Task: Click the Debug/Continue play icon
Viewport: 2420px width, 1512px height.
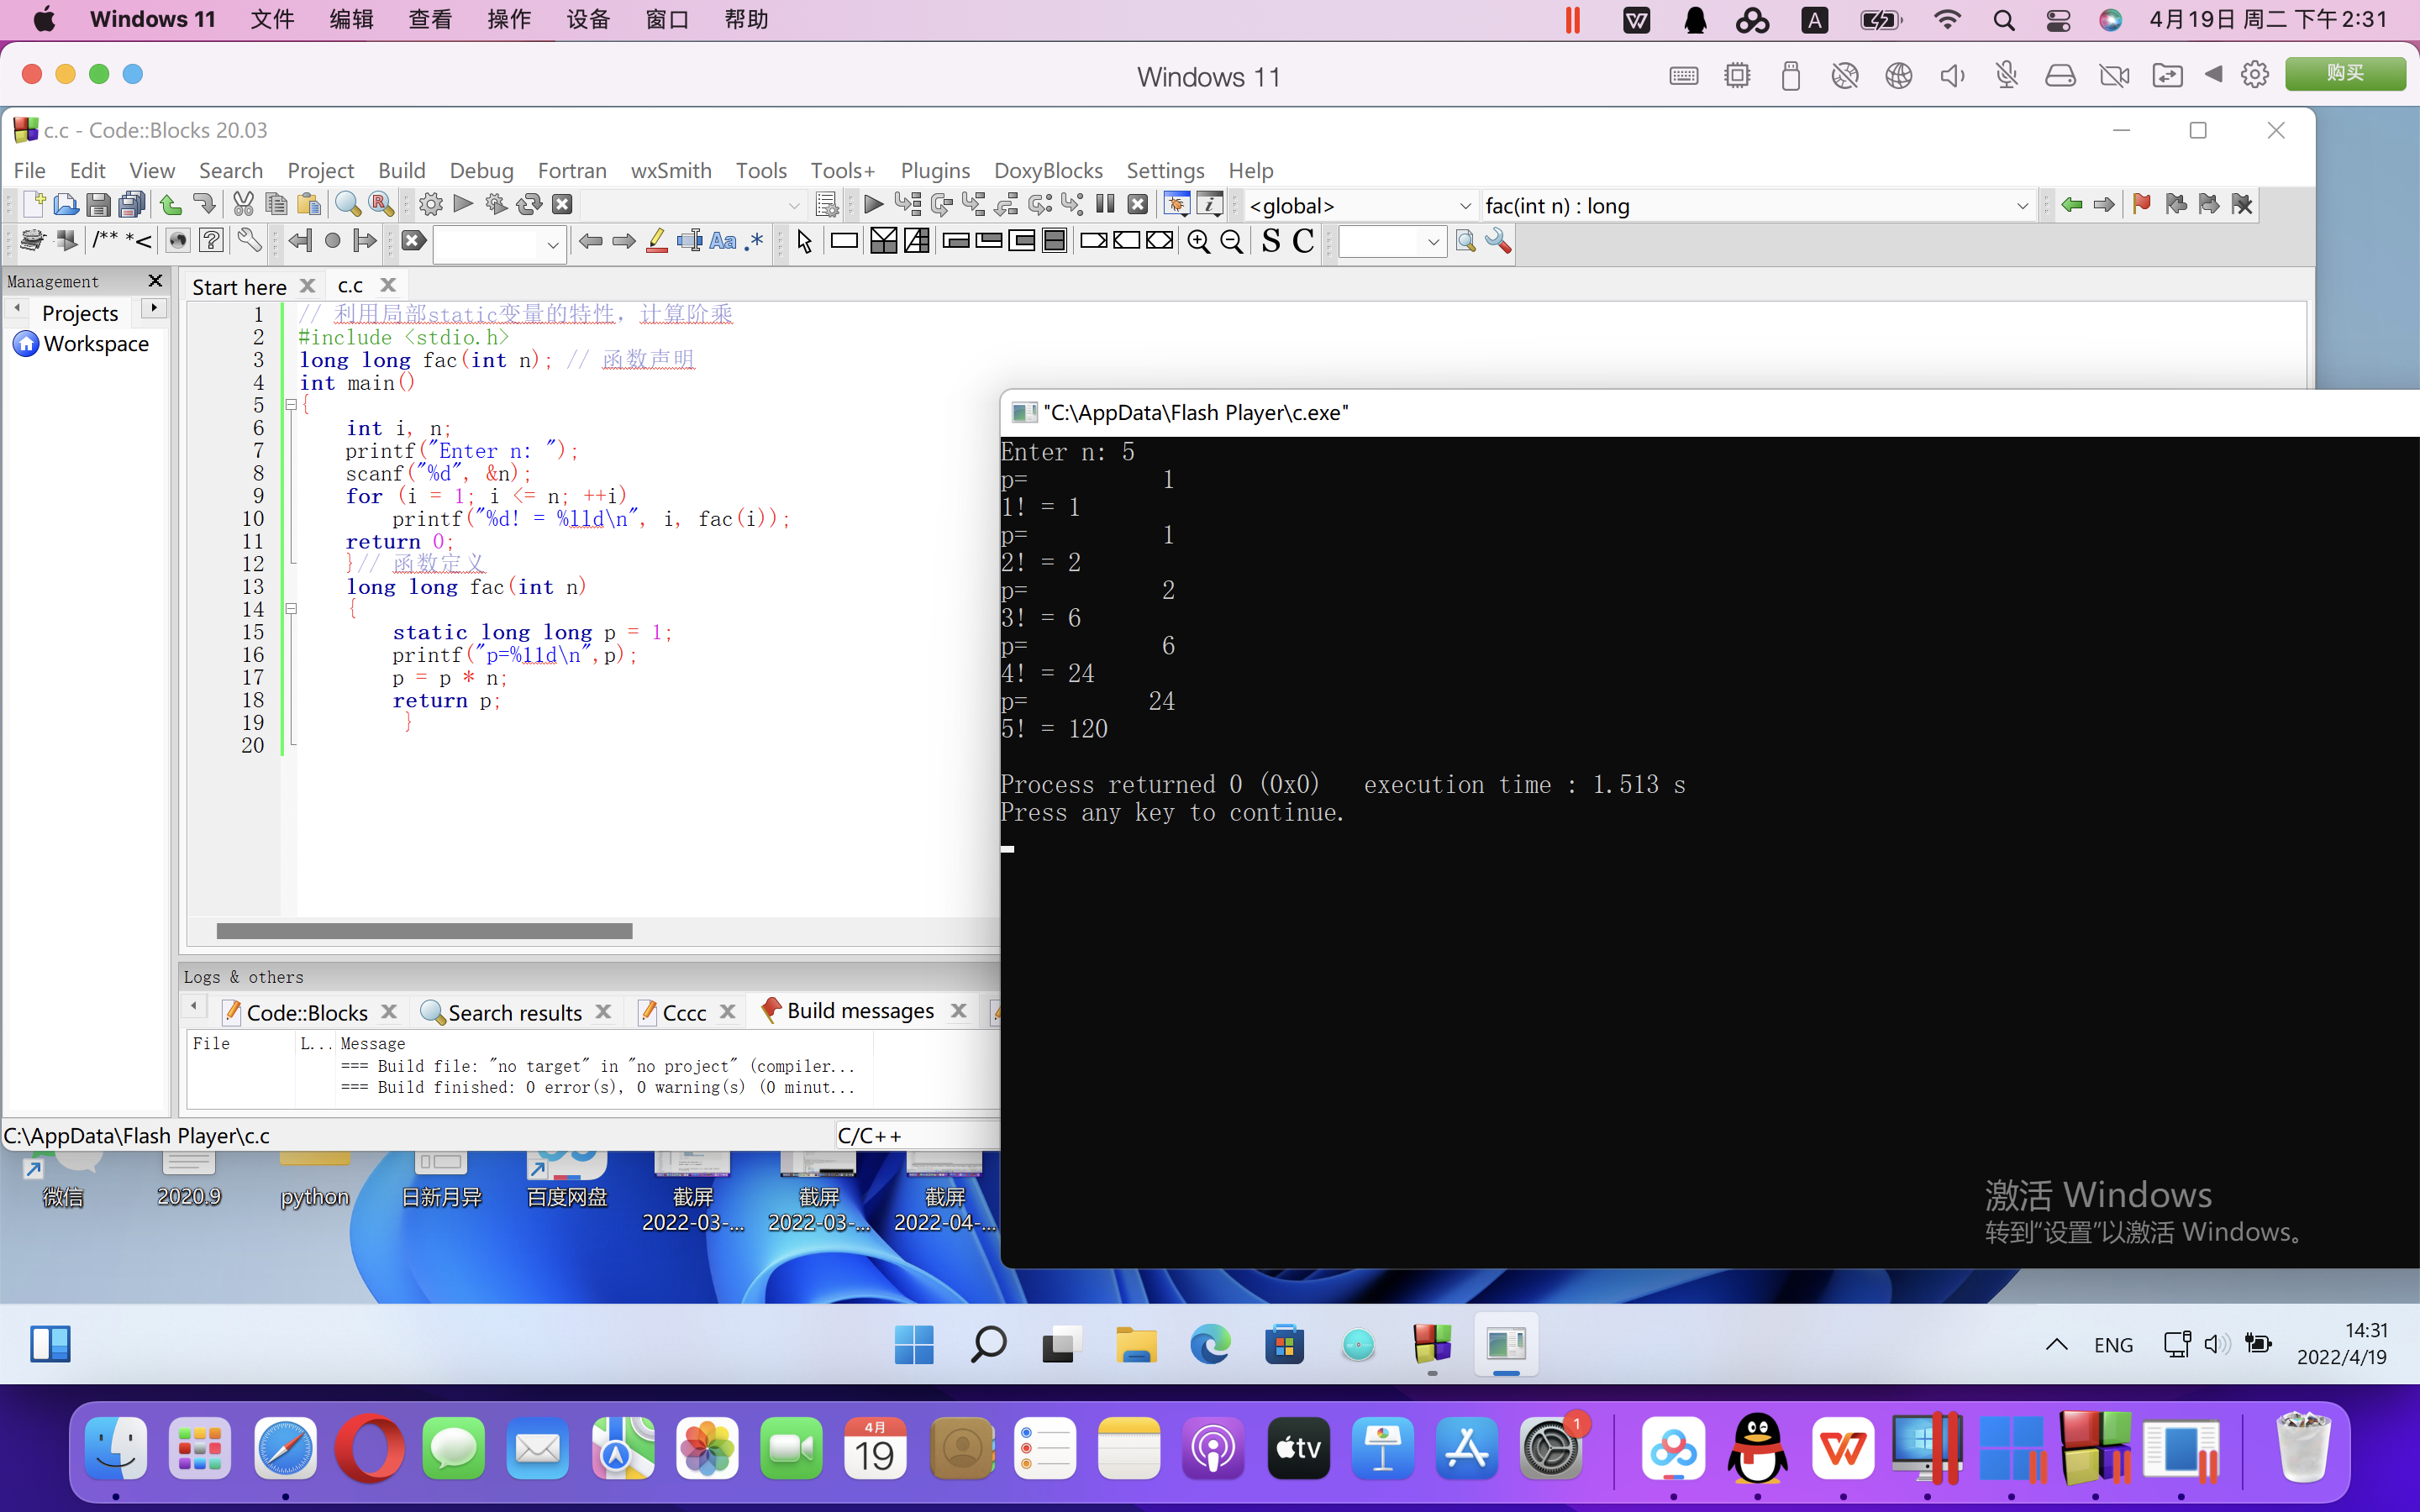Action: pyautogui.click(x=873, y=205)
